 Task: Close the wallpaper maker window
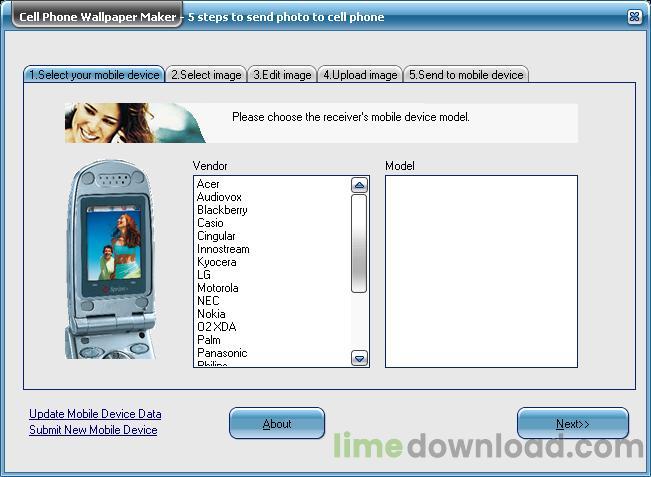[x=634, y=17]
